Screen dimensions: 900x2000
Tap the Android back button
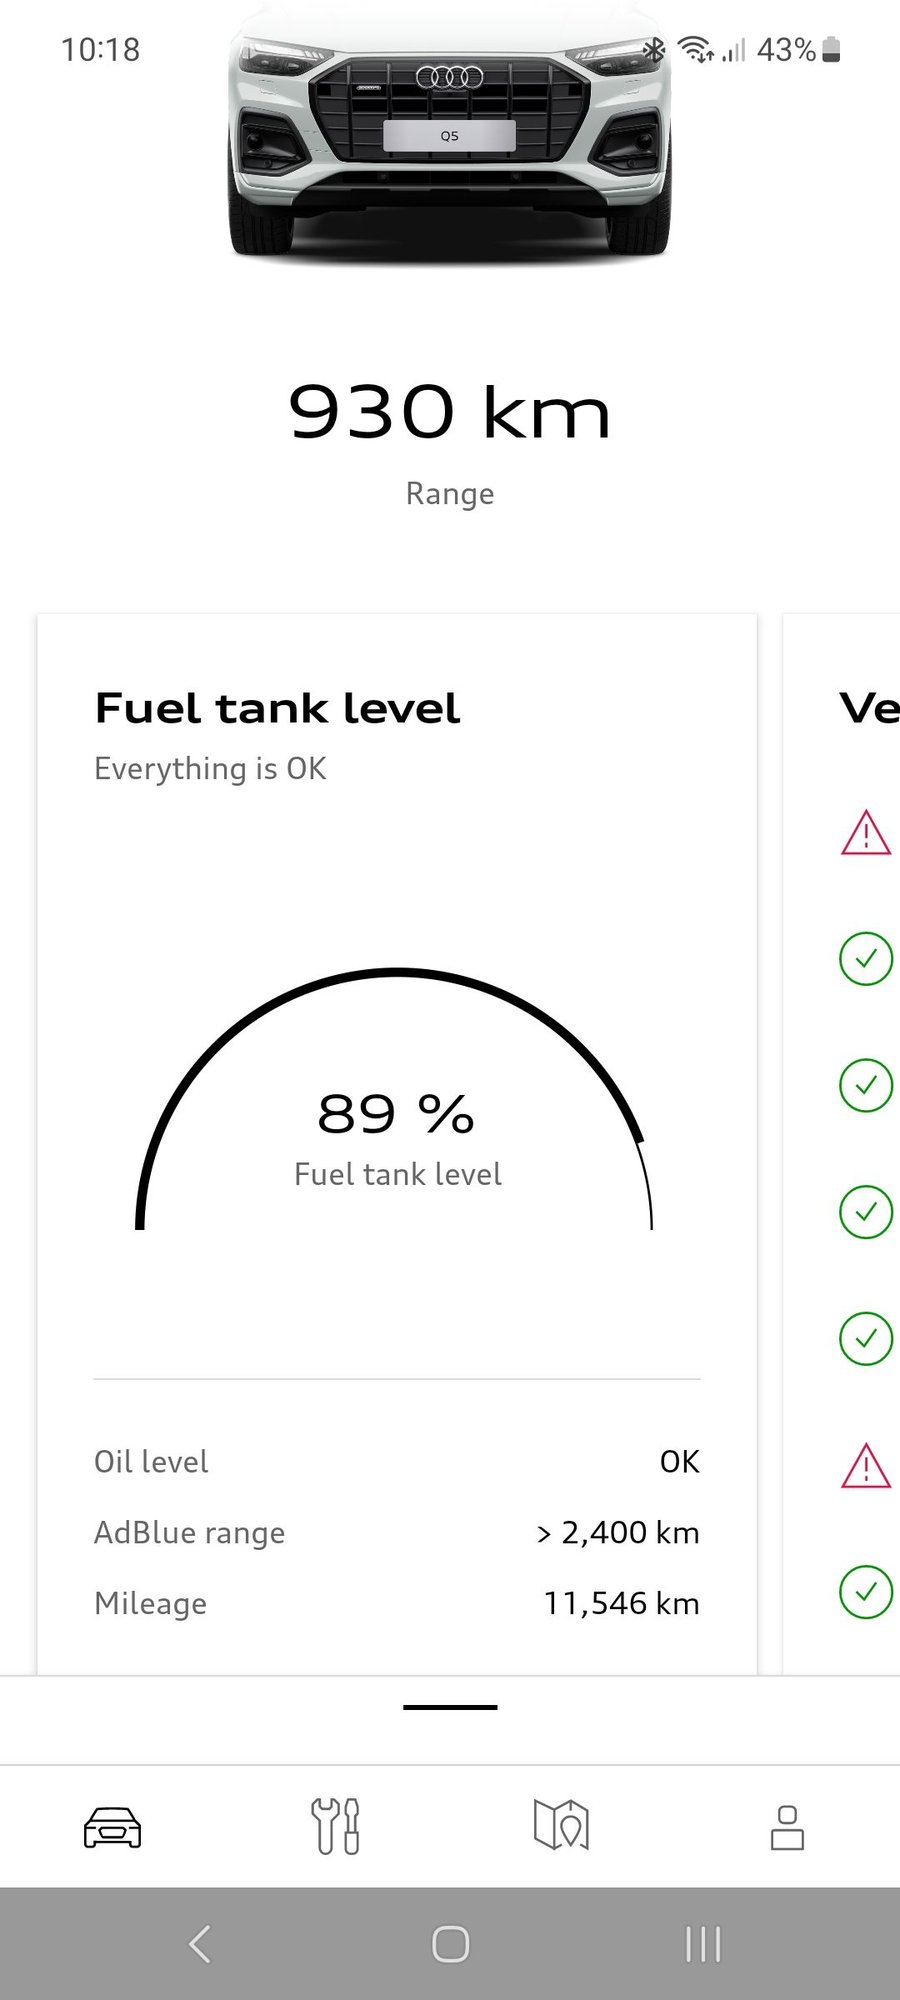point(200,1944)
